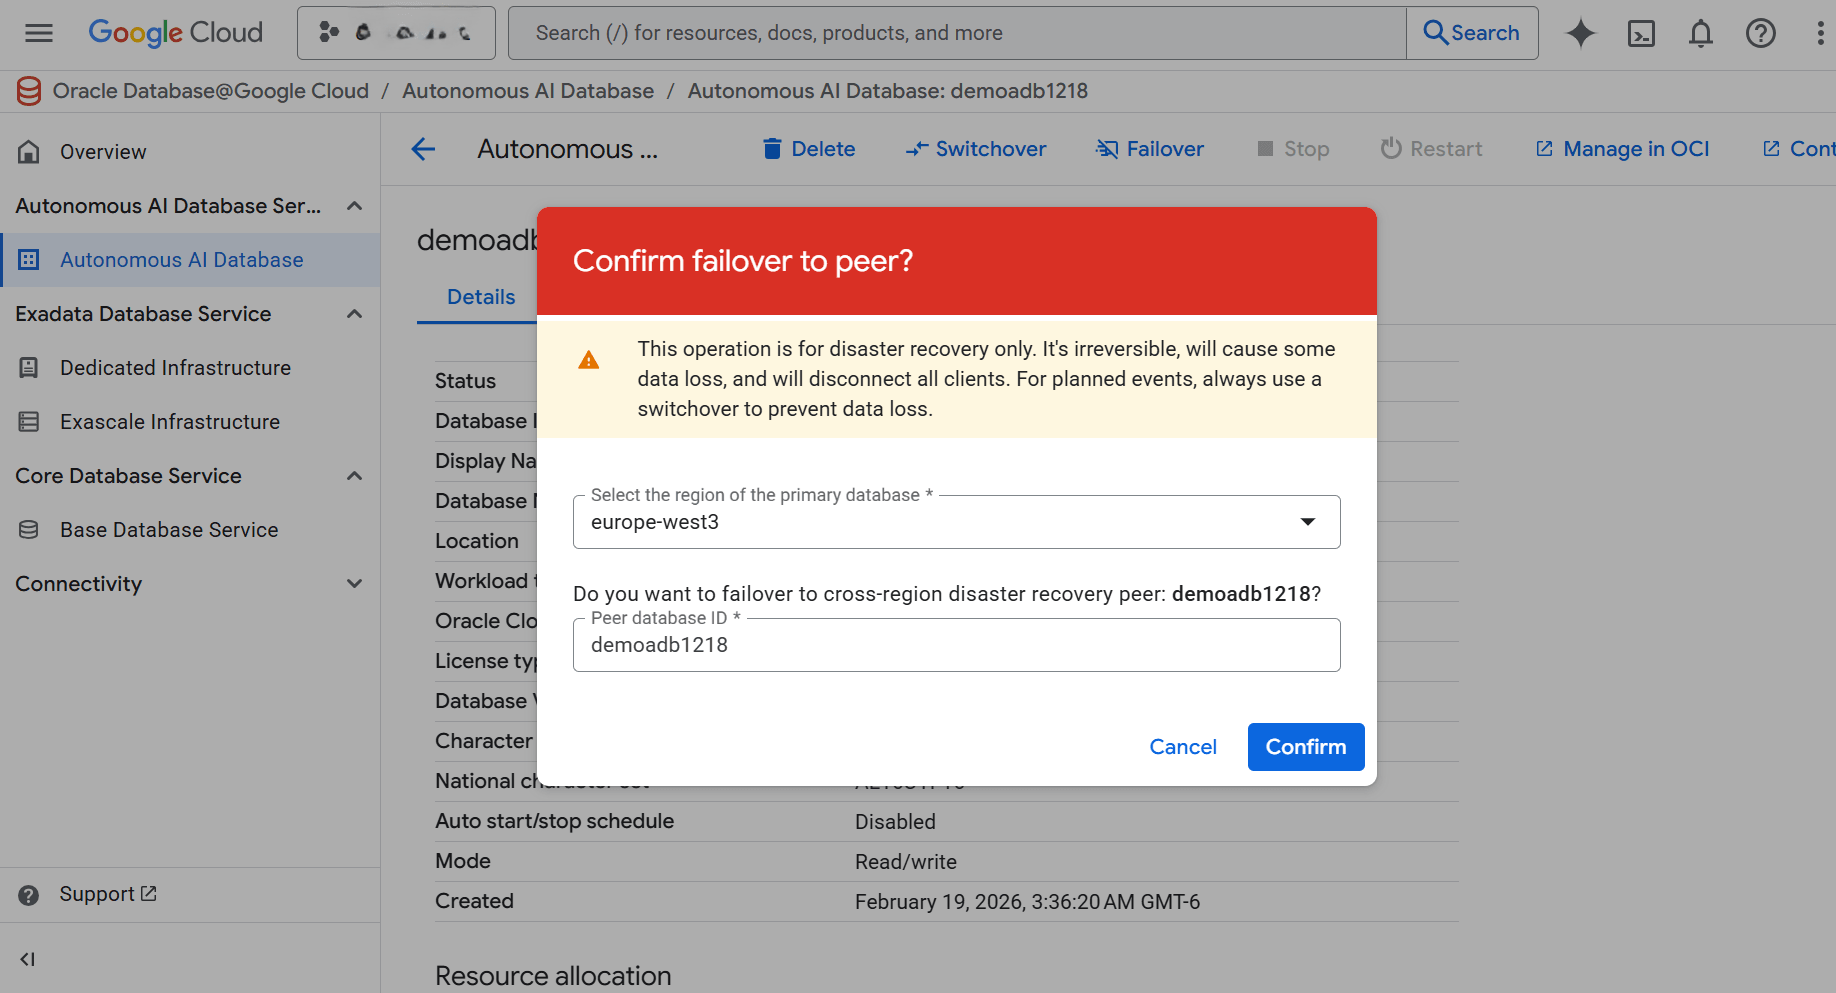The image size is (1836, 993).
Task: Open the Google Cloud navigation menu
Action: (x=38, y=32)
